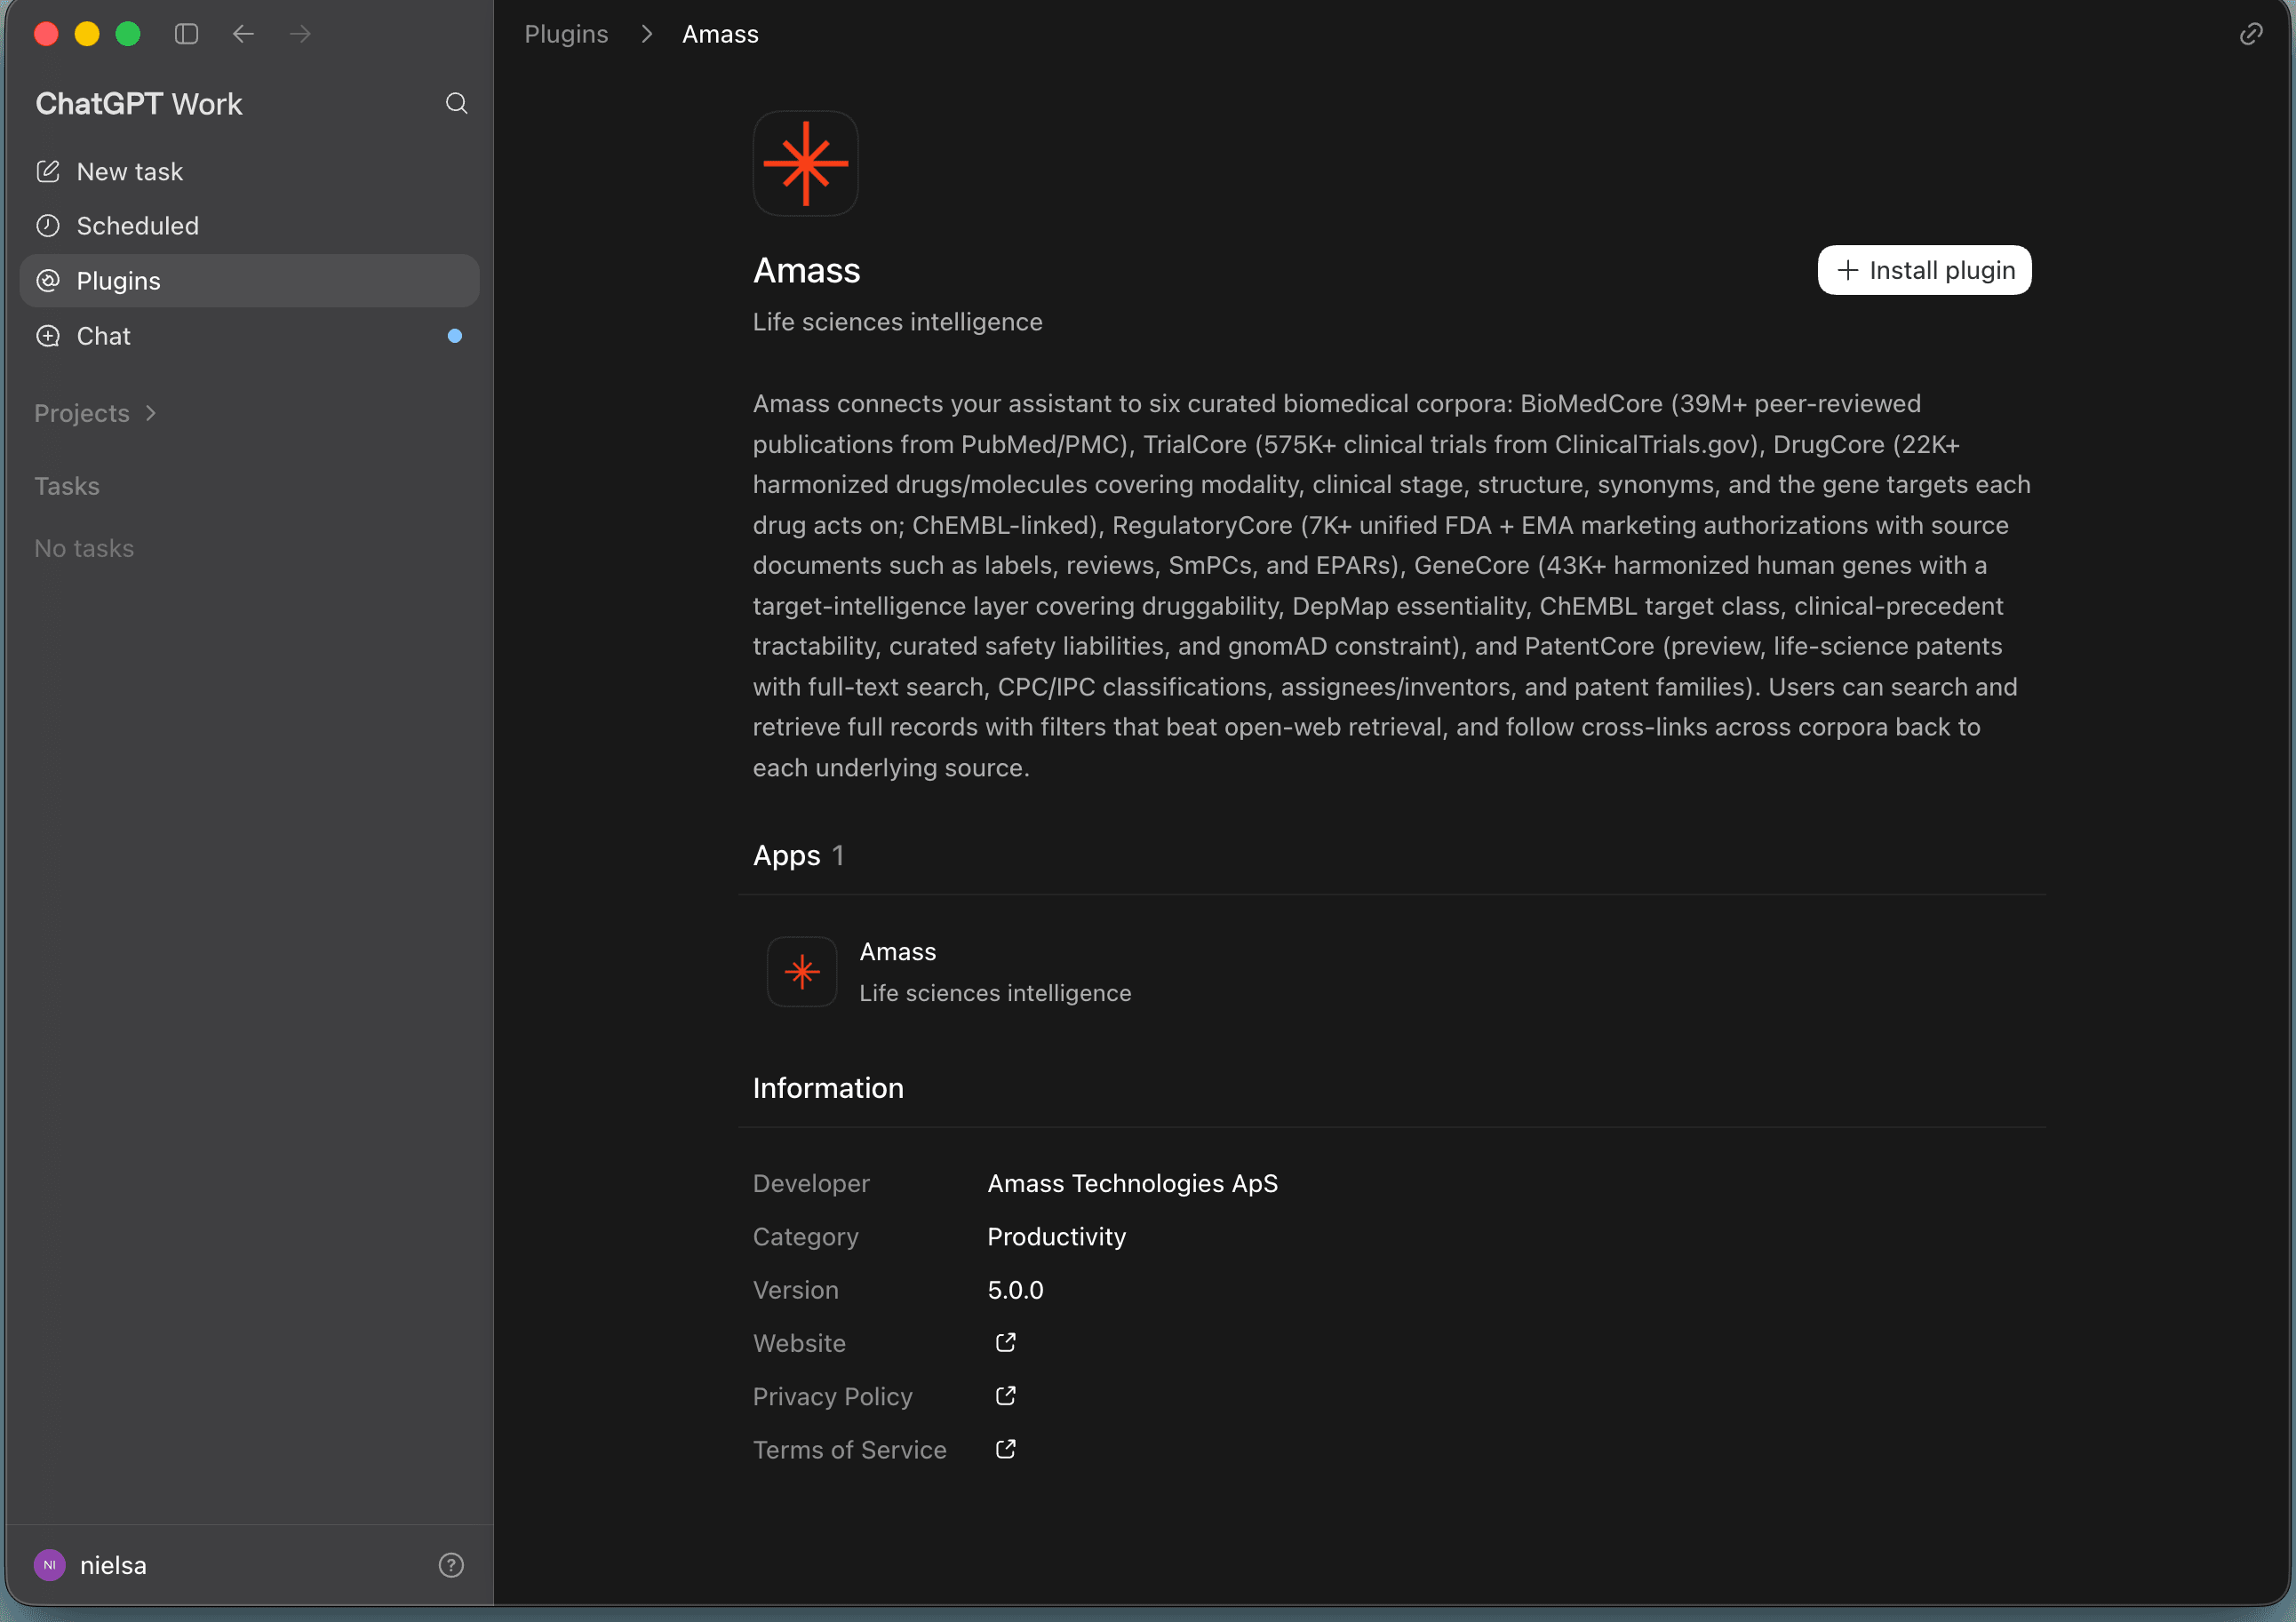The height and width of the screenshot is (1622, 2296).
Task: Open the help question mark icon
Action: [451, 1565]
